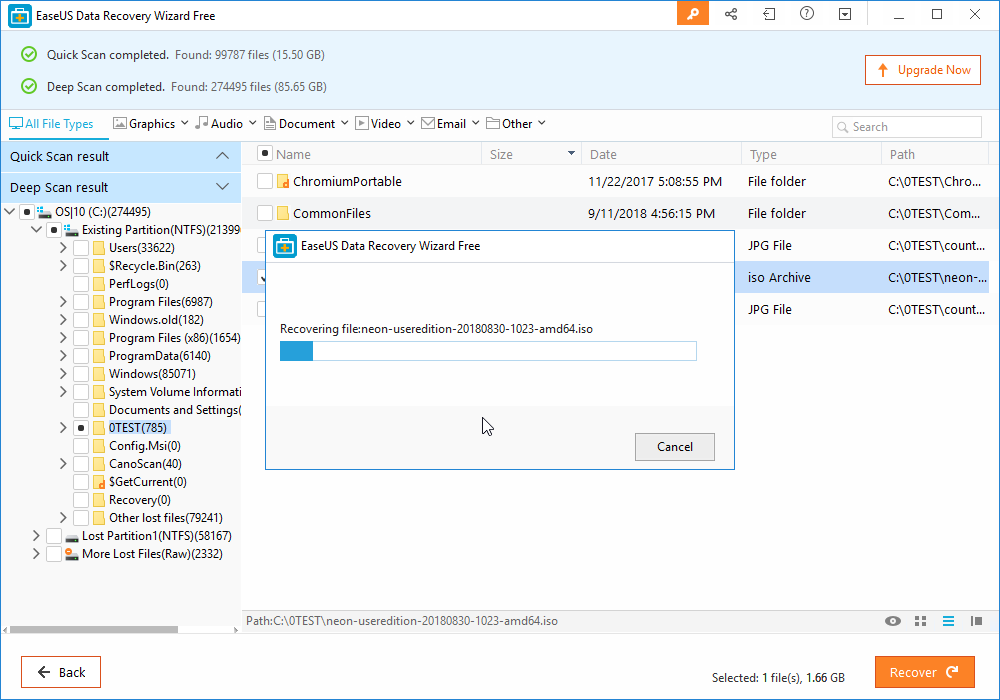
Task: Click the CommonFiles folder icon
Action: point(283,214)
